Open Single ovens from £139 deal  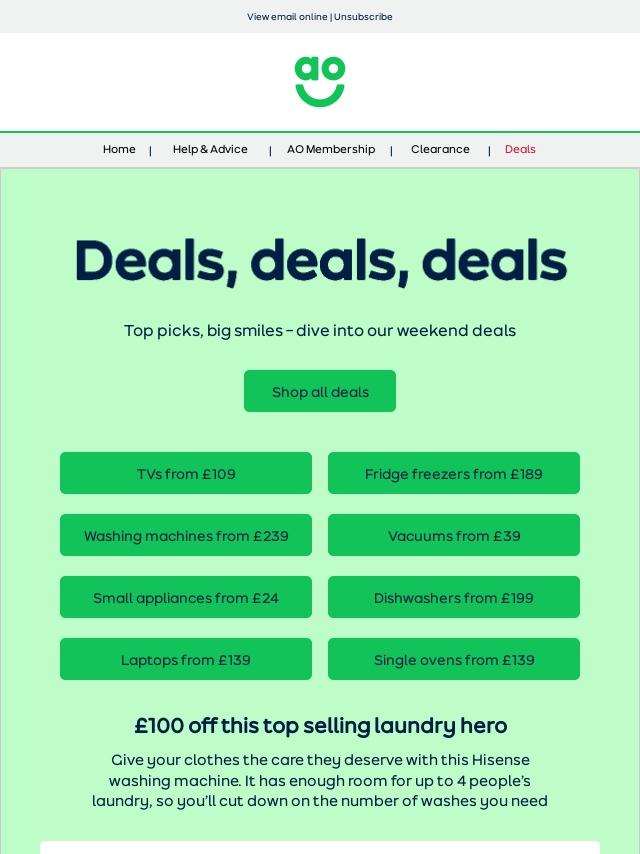pos(454,659)
